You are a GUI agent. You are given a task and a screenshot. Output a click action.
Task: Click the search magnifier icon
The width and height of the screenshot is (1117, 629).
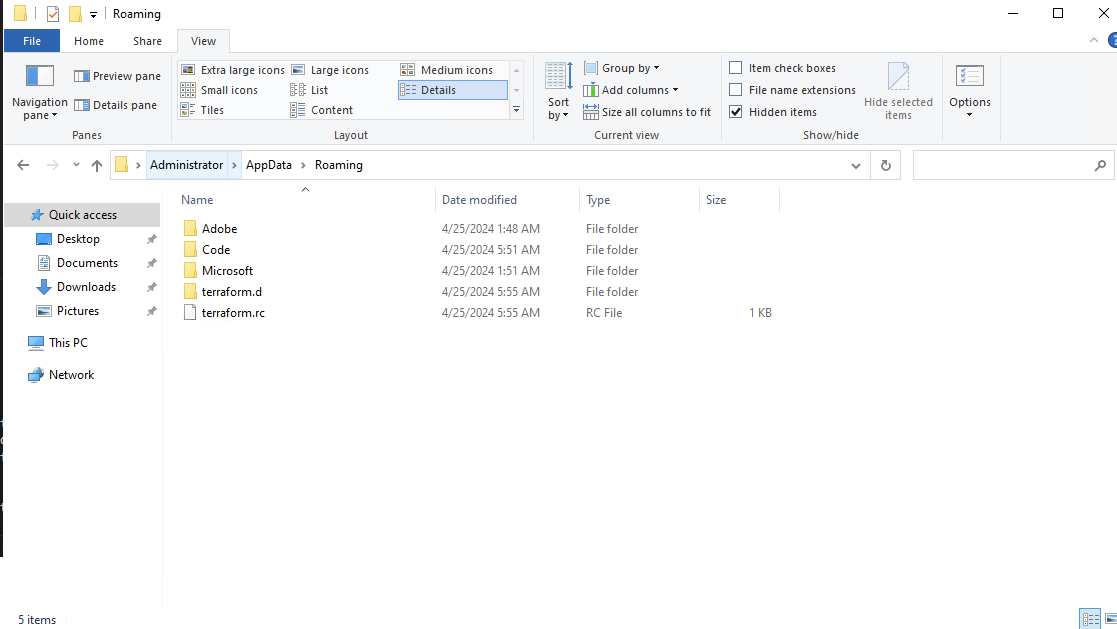[x=1100, y=165]
